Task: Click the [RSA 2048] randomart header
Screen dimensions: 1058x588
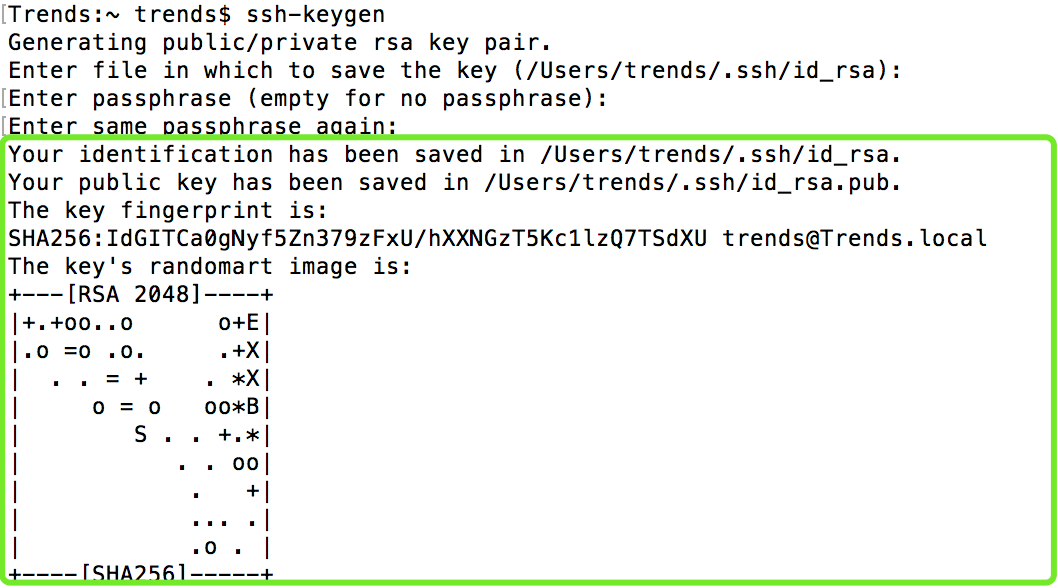Action: (x=140, y=295)
